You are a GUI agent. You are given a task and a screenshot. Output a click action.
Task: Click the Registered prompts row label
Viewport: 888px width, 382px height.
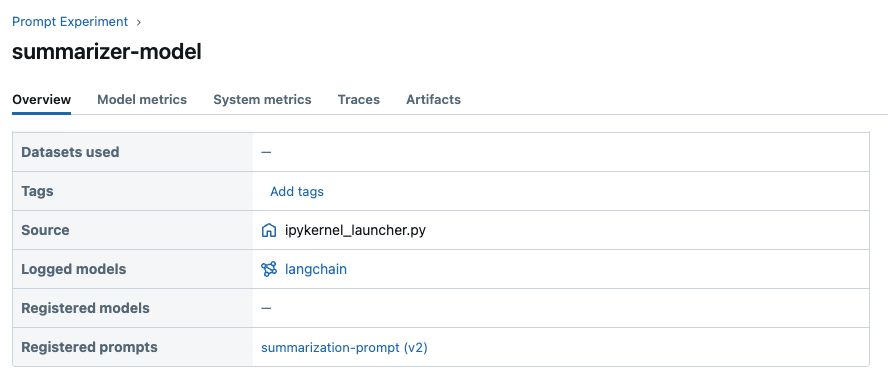[x=89, y=347]
